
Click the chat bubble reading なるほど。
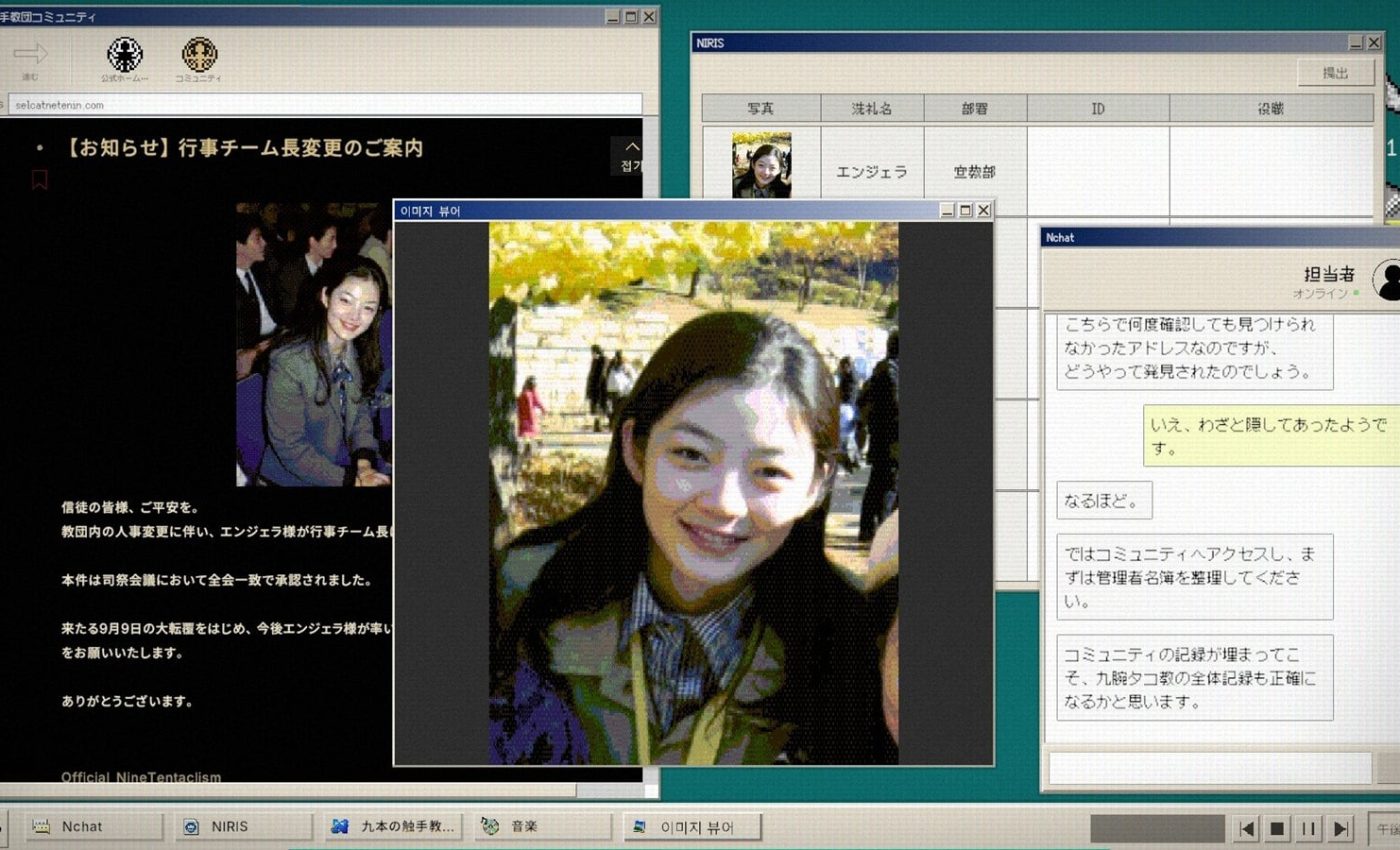[1104, 500]
